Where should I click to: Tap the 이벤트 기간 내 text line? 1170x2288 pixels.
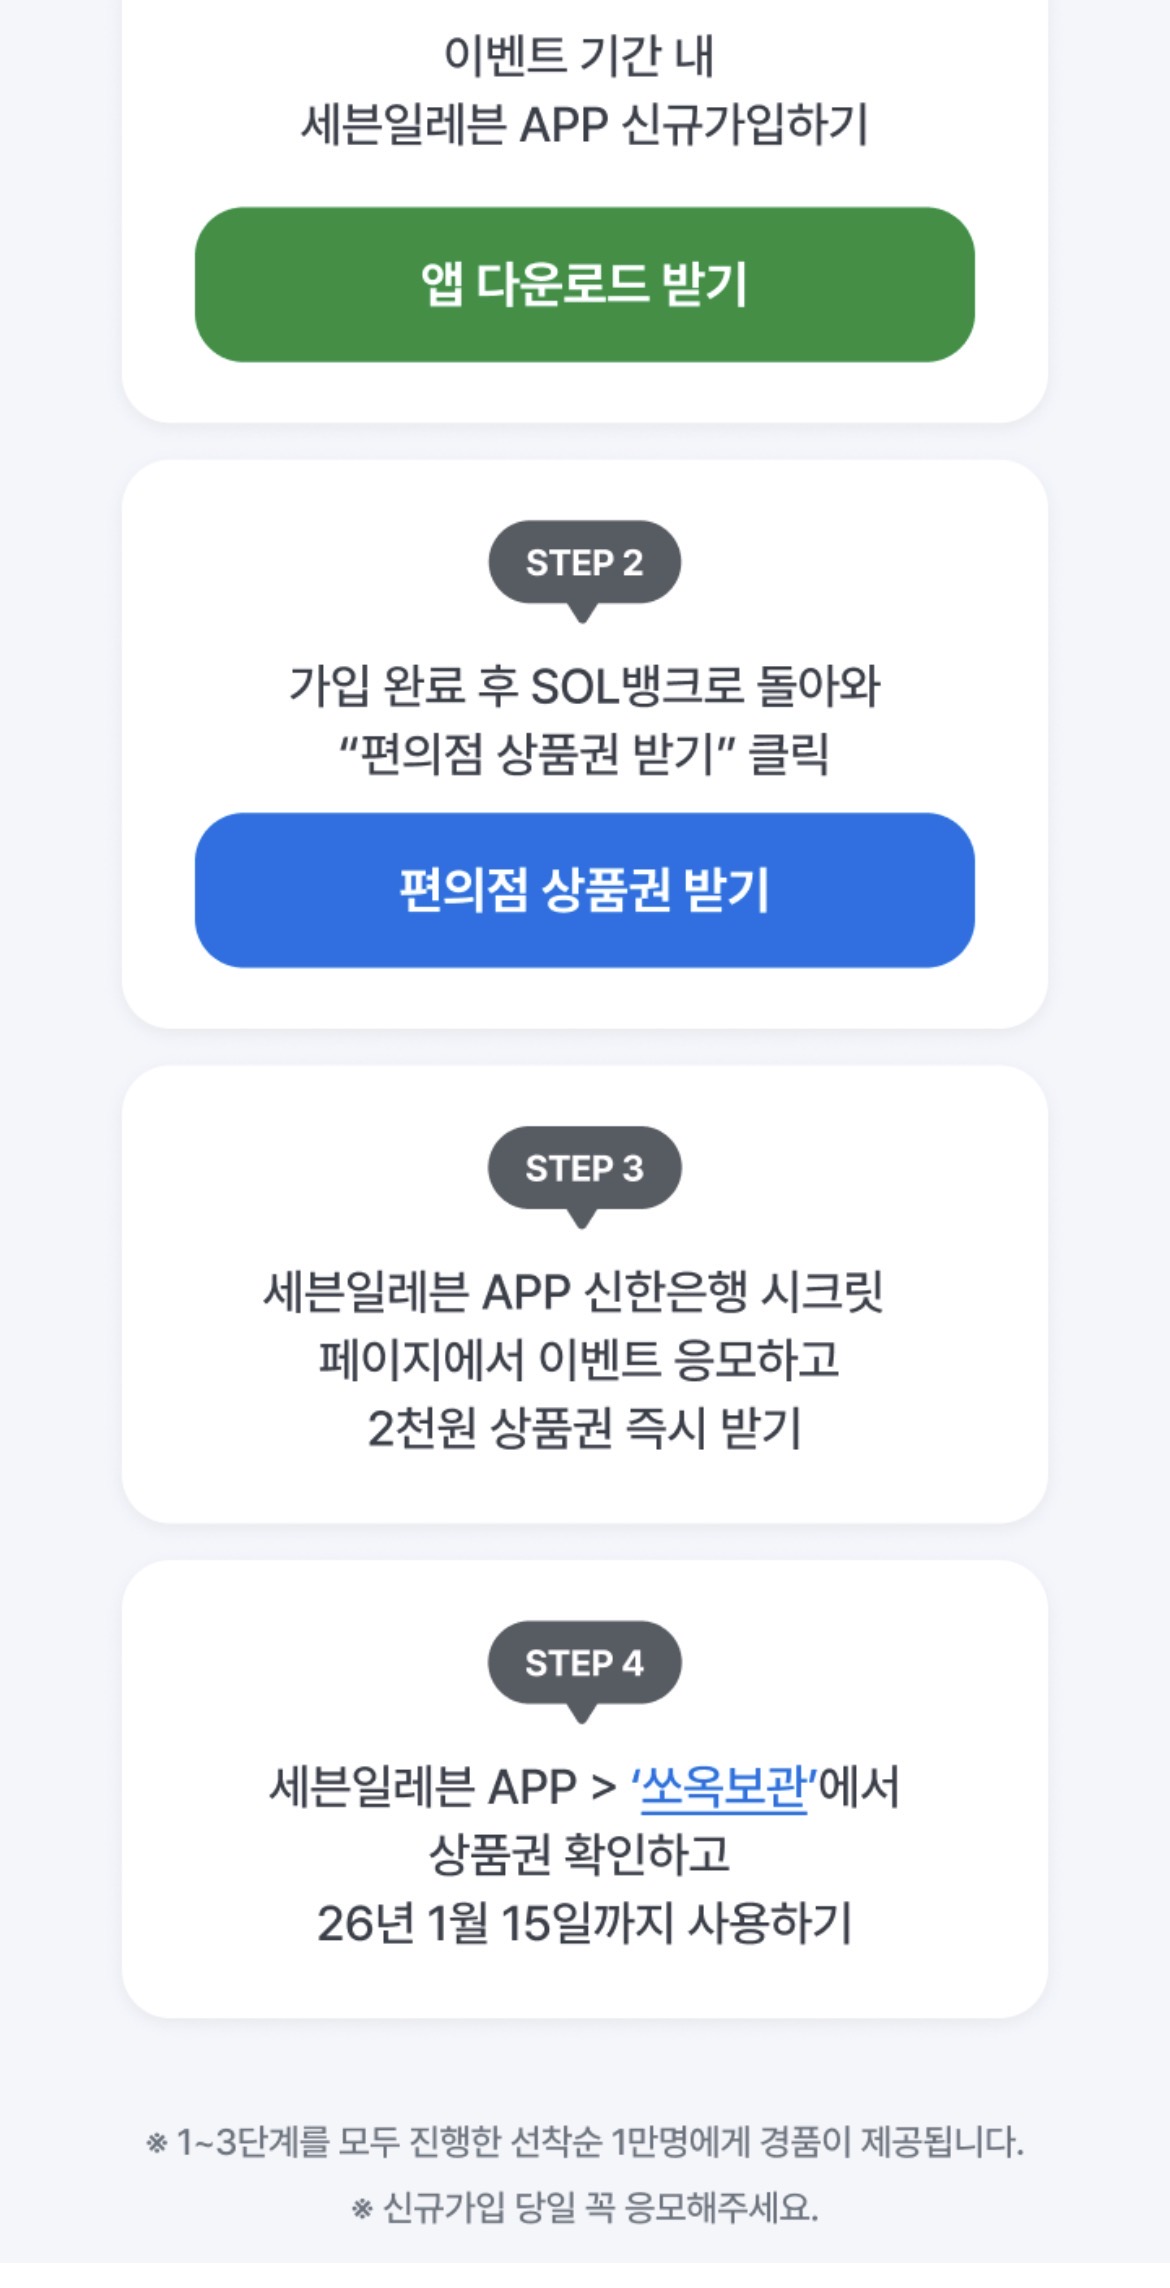[x=579, y=56]
